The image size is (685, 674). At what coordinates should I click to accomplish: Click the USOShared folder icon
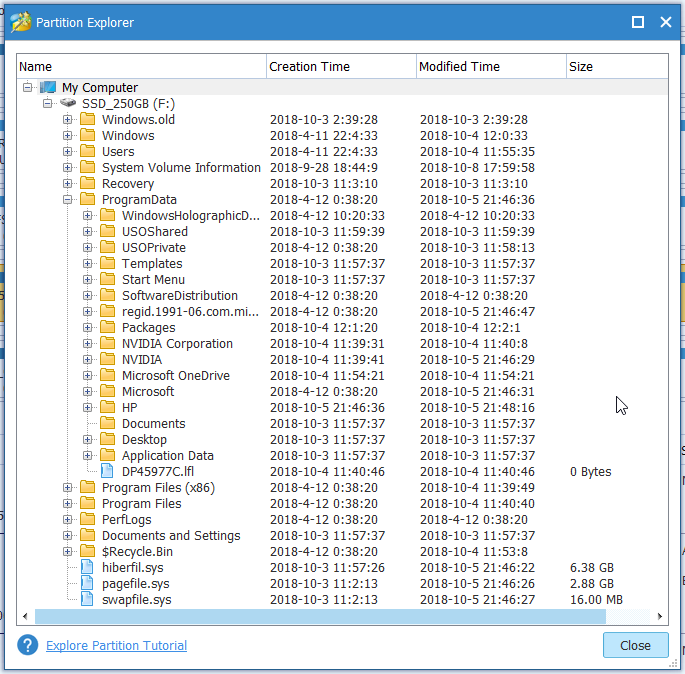point(107,231)
